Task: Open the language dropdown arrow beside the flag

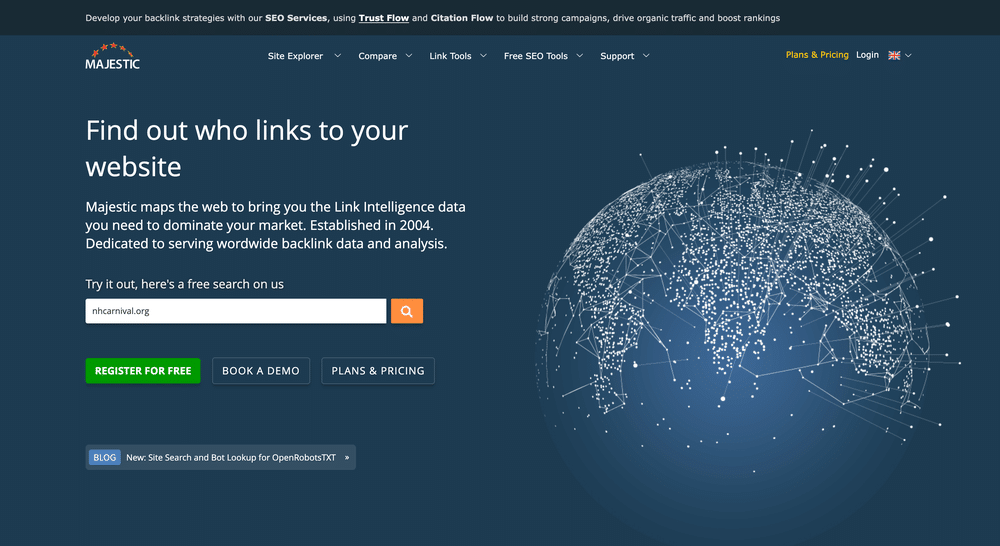Action: click(x=908, y=55)
